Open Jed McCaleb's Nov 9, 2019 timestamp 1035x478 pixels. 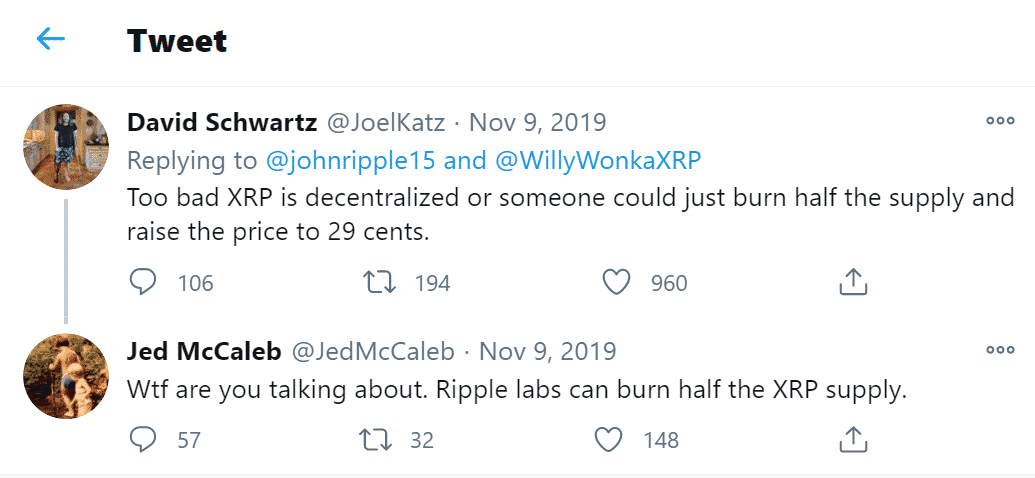pos(548,352)
